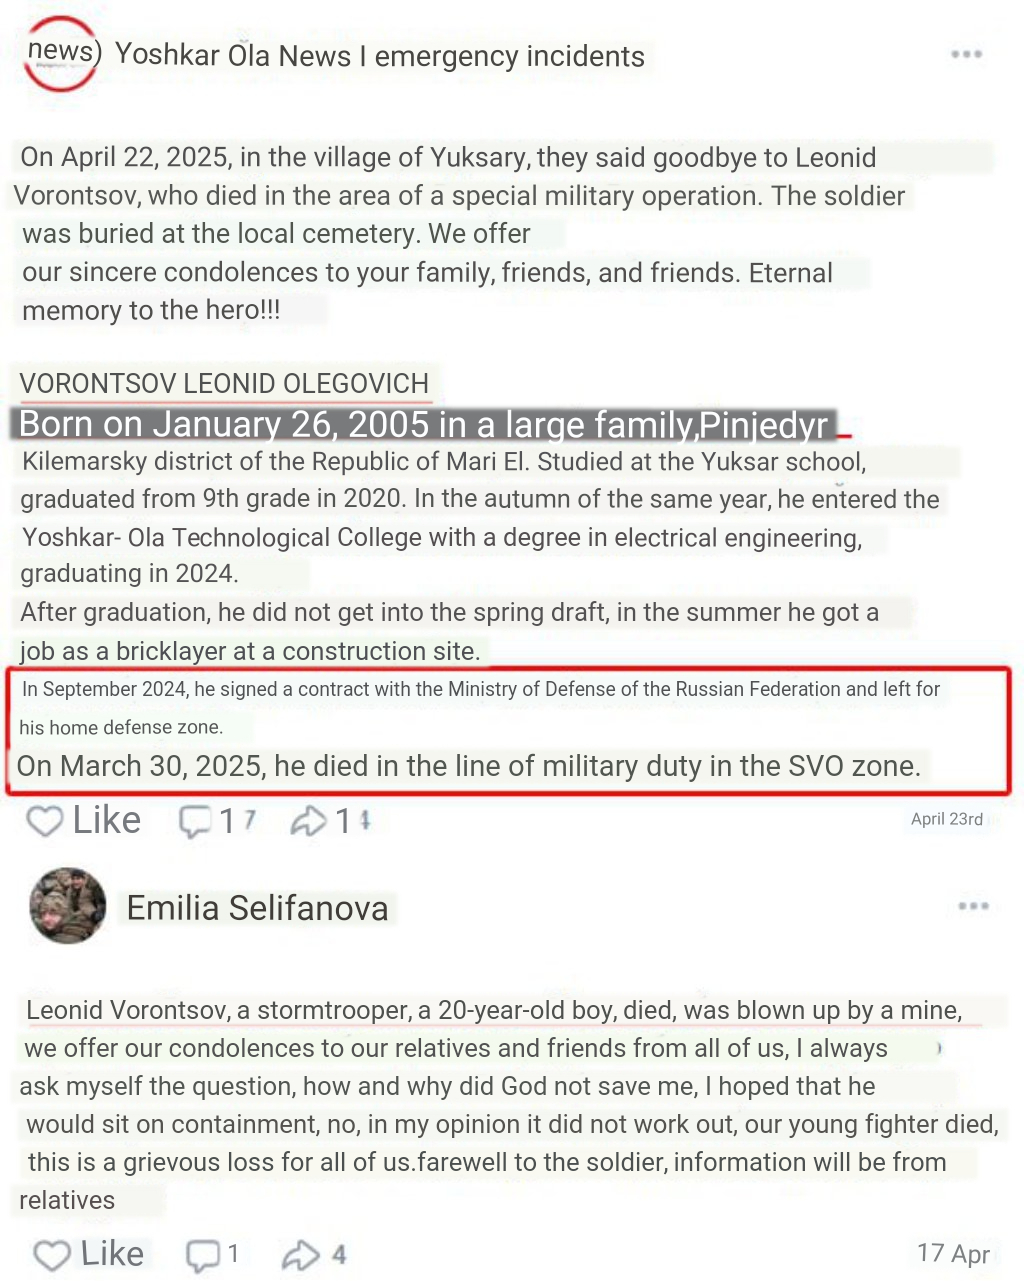The width and height of the screenshot is (1024, 1281).
Task: Open comments on the news post
Action: pyautogui.click(x=196, y=822)
